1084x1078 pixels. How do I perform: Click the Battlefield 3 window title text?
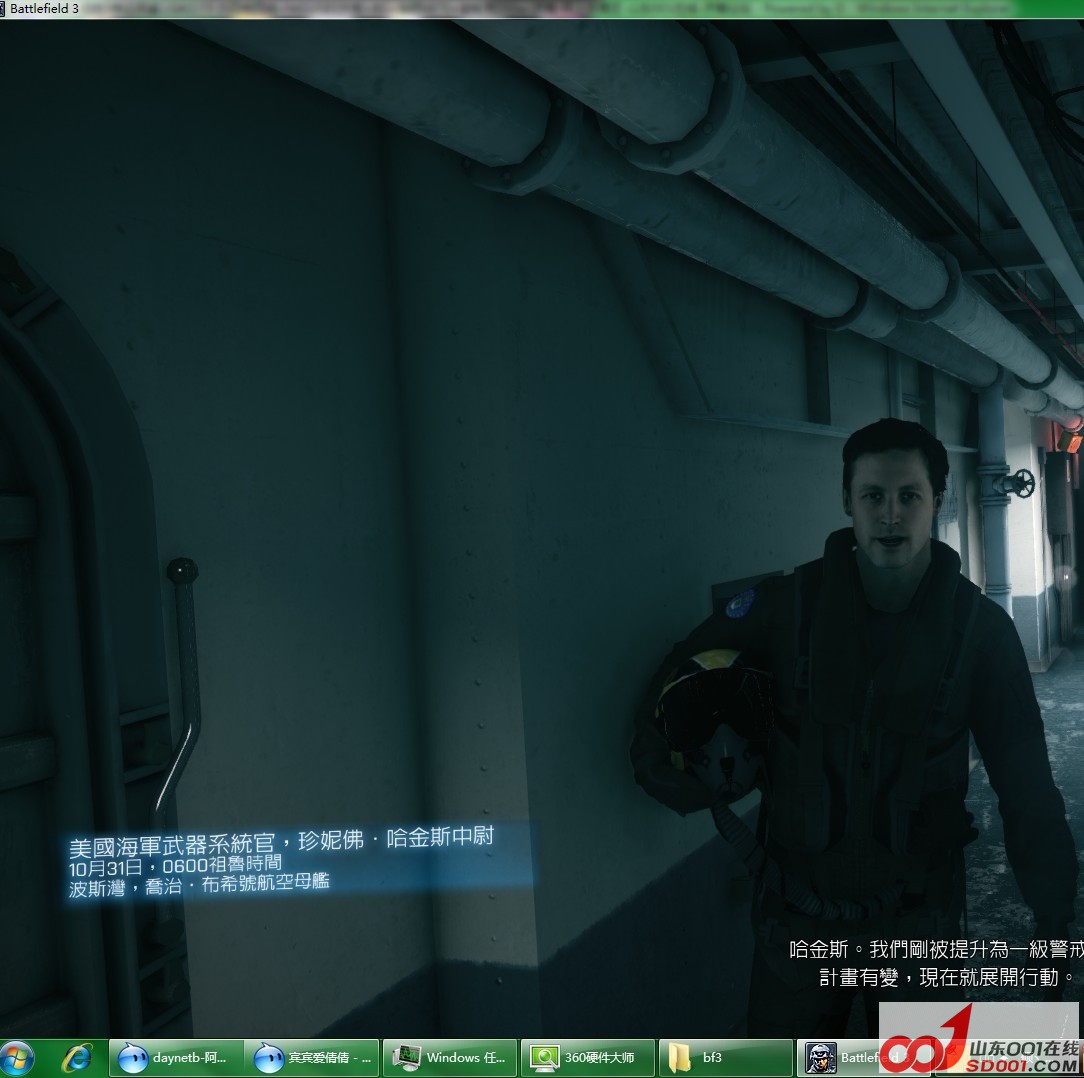tap(44, 9)
